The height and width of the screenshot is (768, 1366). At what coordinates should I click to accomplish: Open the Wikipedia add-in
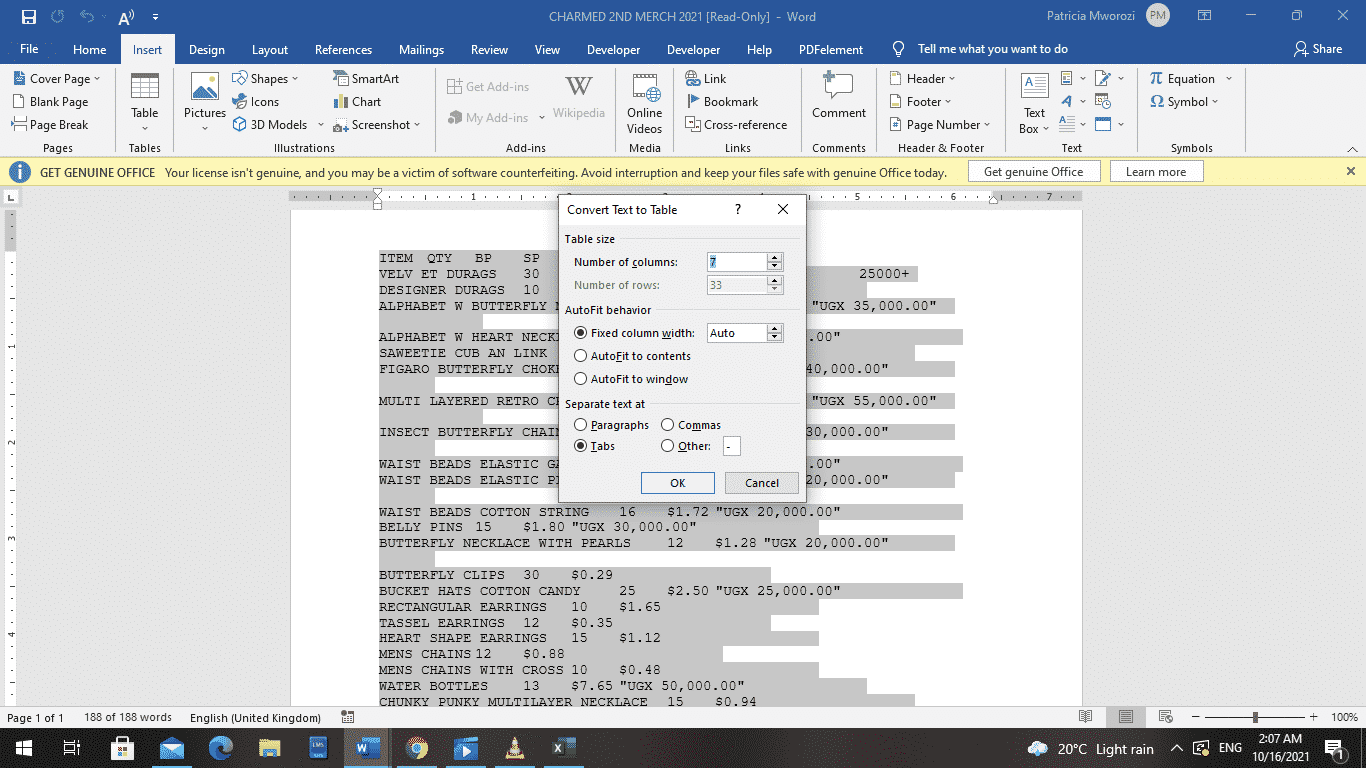point(579,100)
